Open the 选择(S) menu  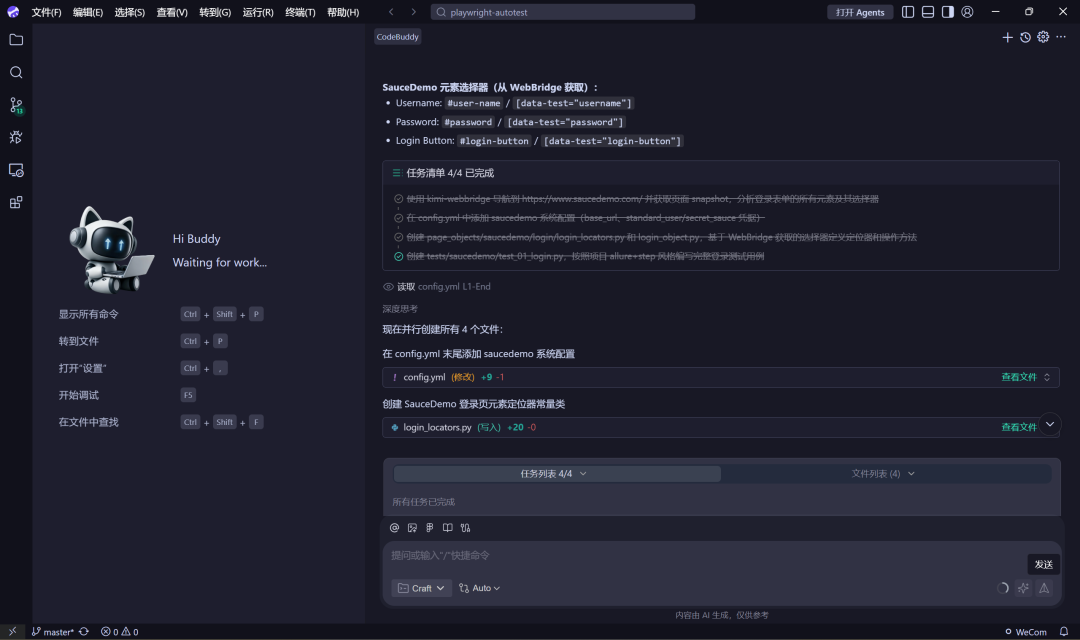[129, 12]
